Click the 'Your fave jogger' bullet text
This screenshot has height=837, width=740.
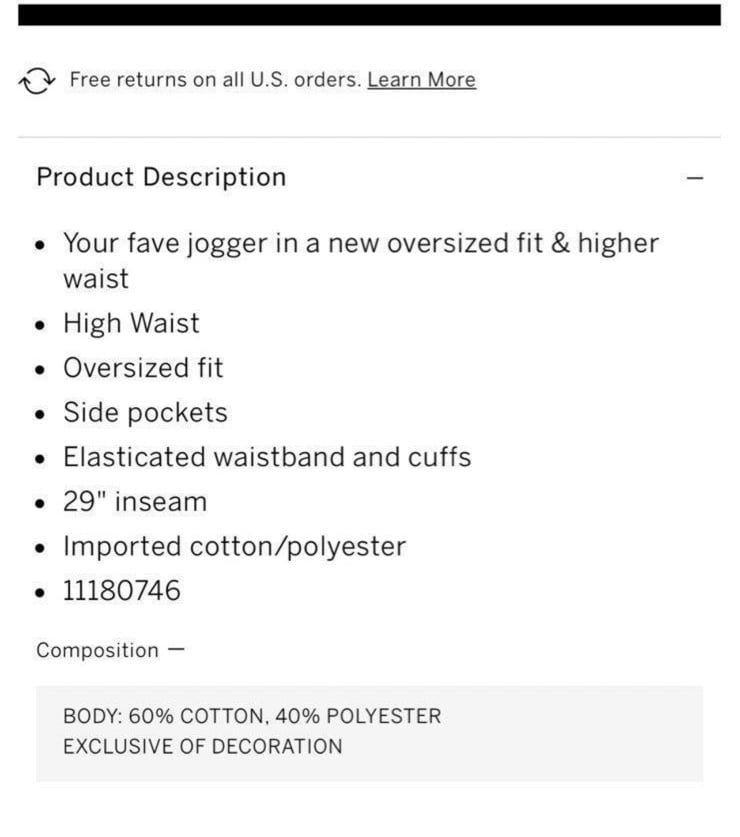pos(361,260)
